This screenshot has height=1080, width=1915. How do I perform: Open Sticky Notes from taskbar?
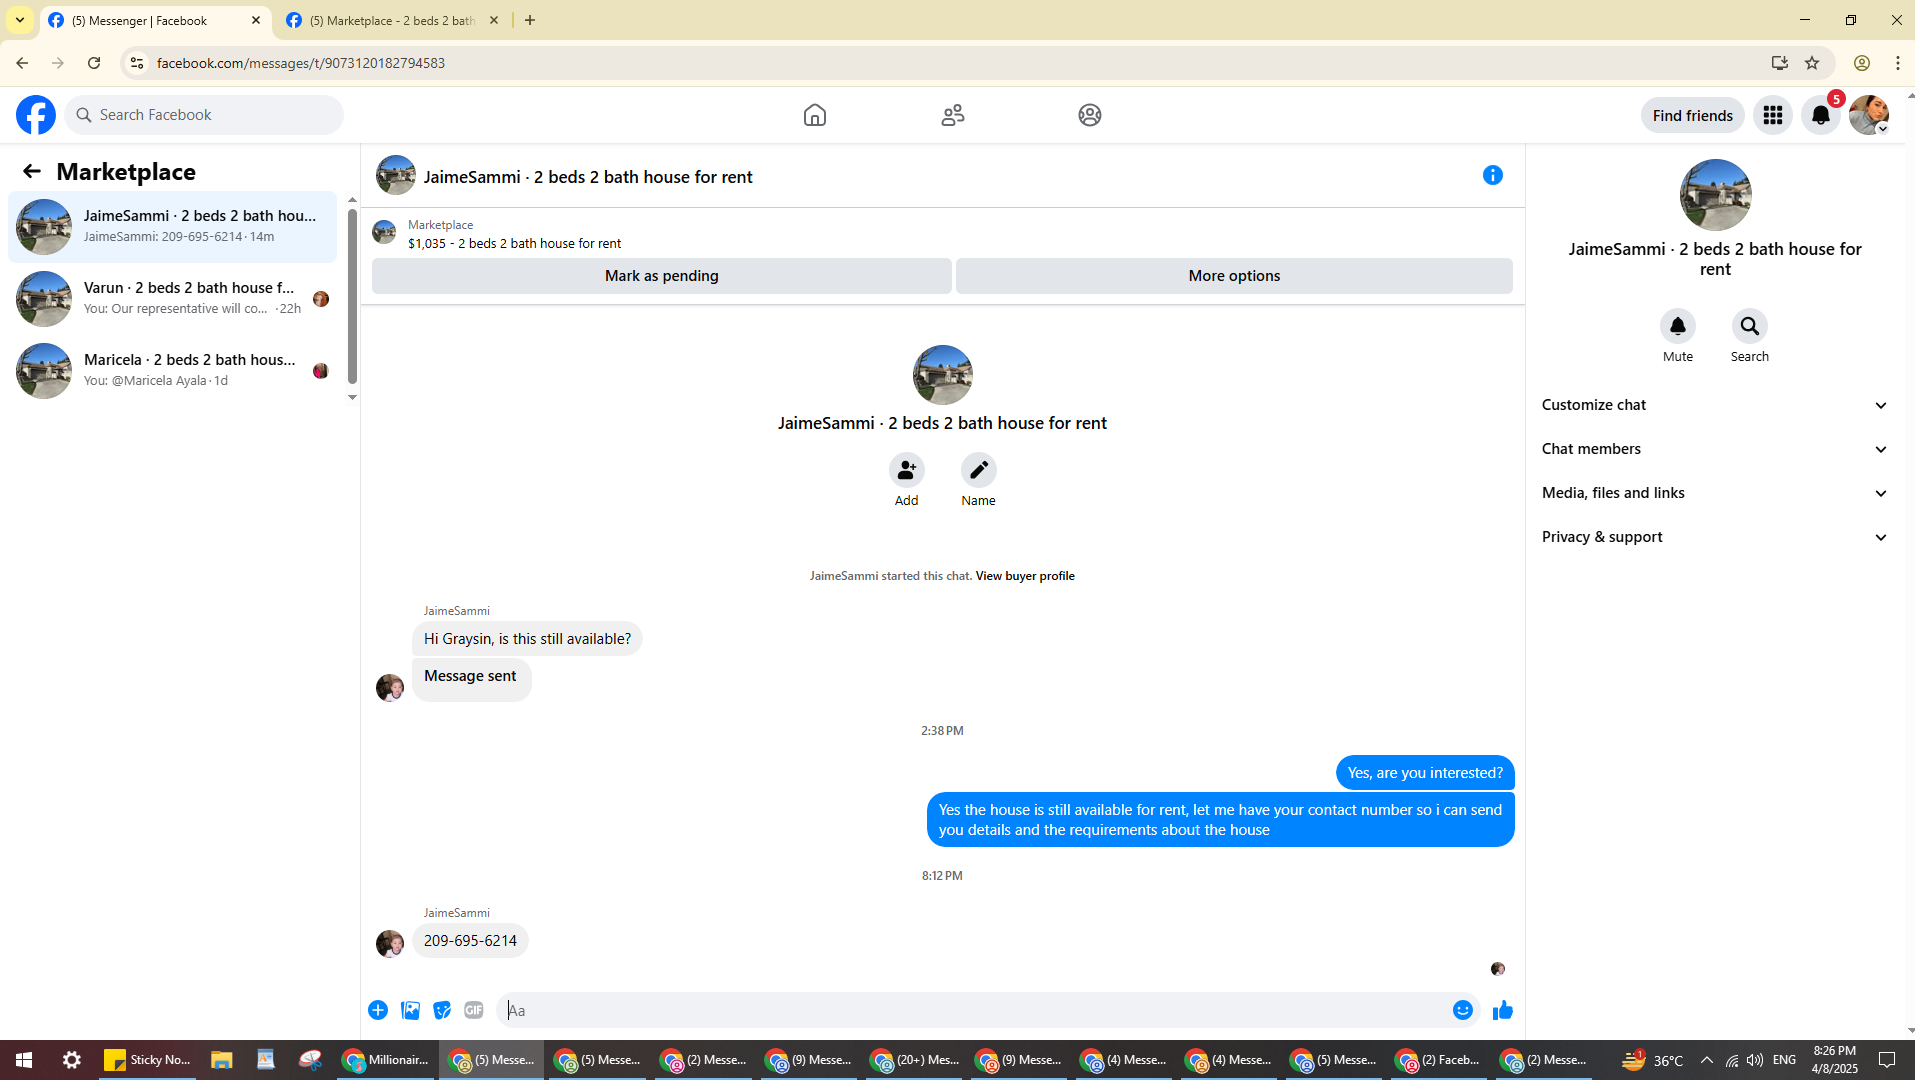[147, 1060]
